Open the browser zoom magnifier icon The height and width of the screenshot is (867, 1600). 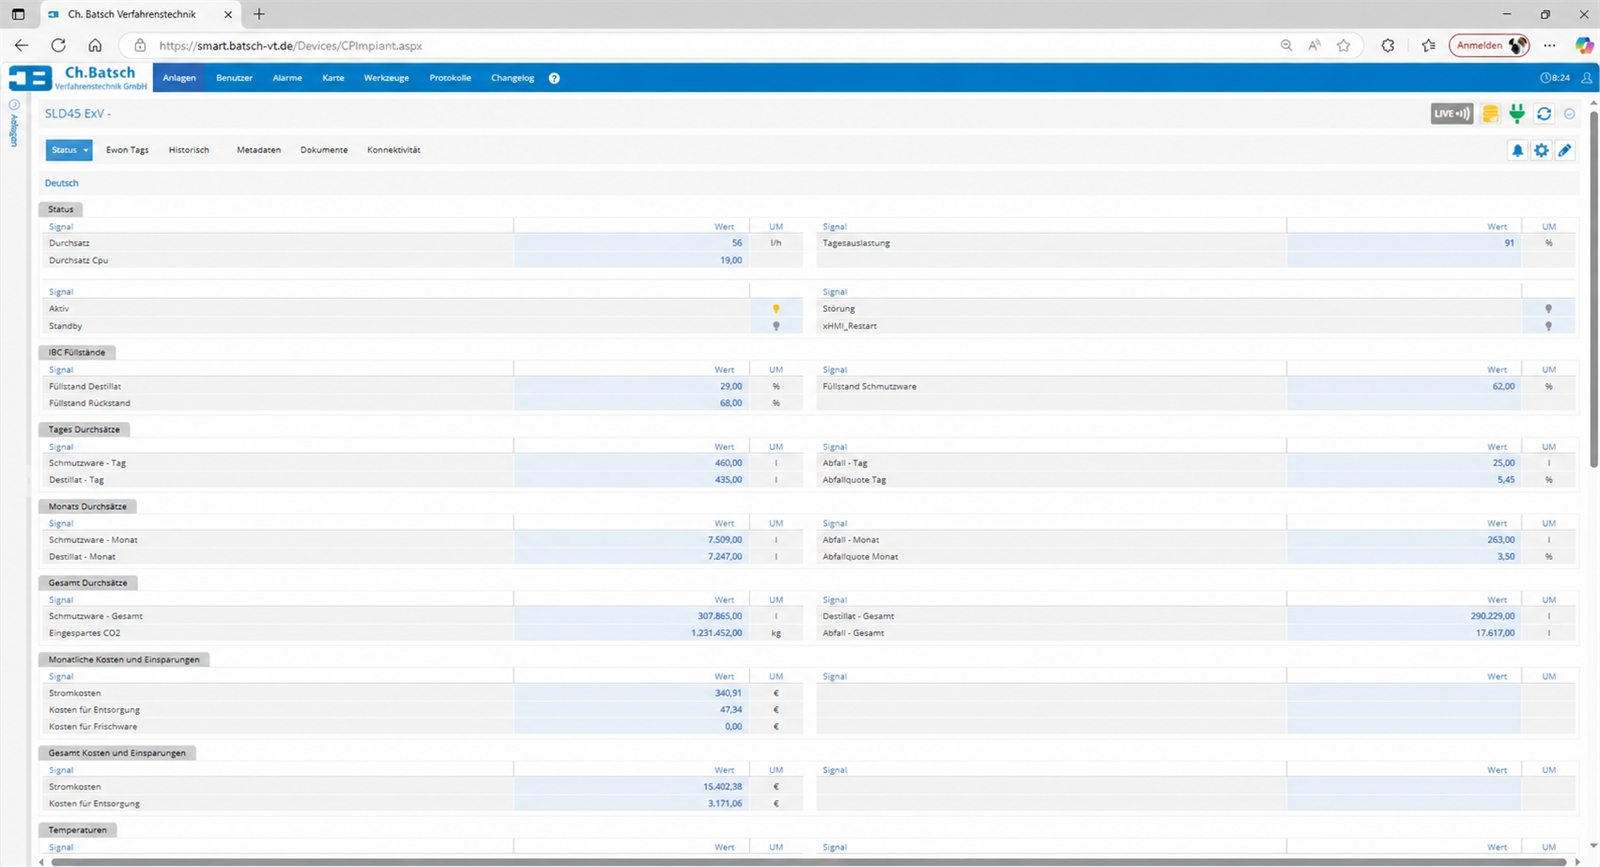[x=1286, y=45]
